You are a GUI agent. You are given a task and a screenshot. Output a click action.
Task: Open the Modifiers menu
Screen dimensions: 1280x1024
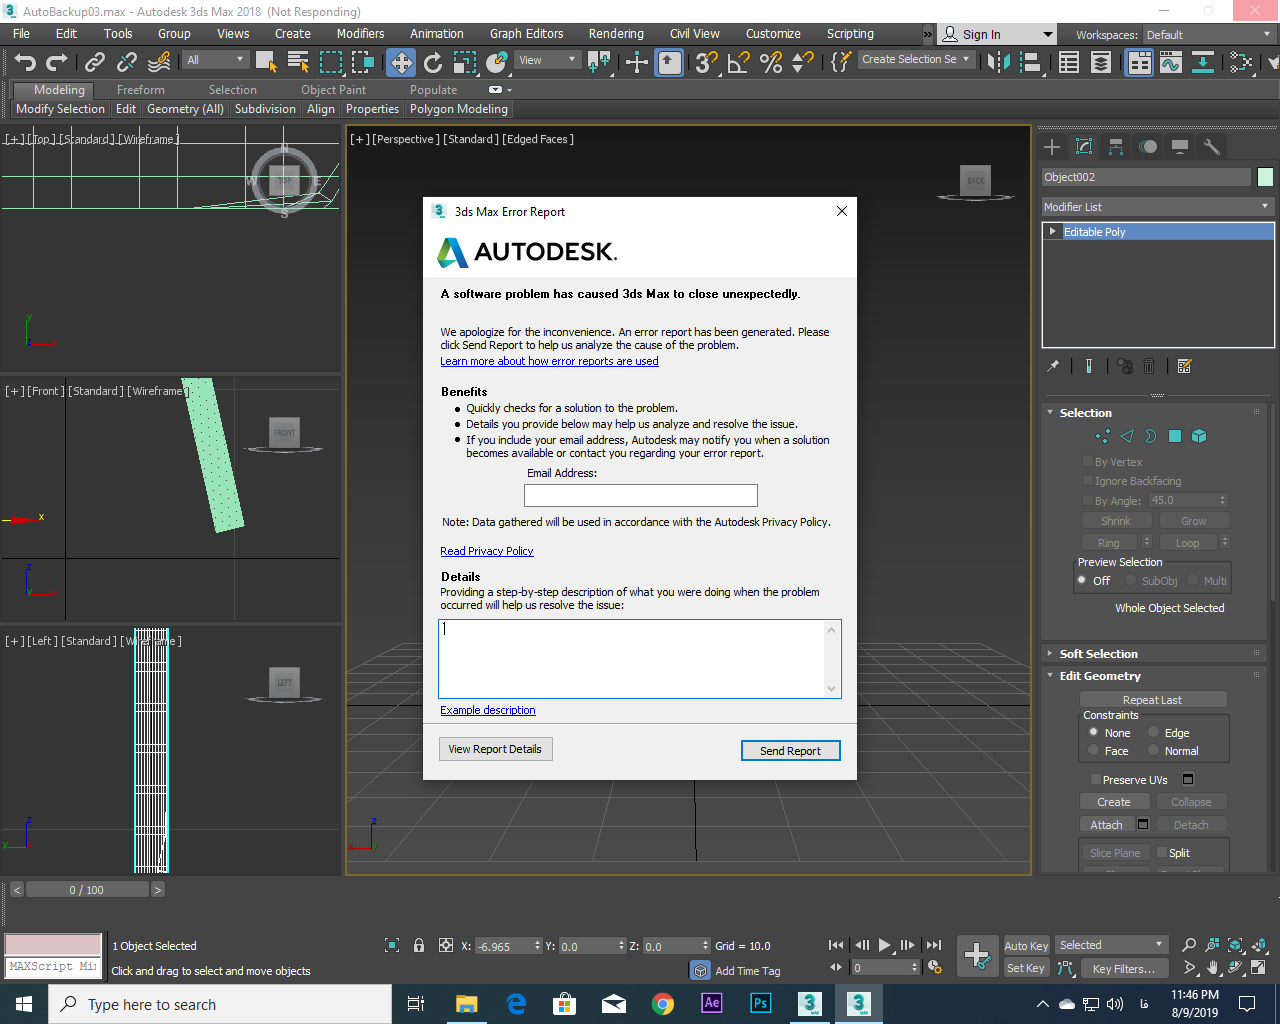click(x=360, y=34)
